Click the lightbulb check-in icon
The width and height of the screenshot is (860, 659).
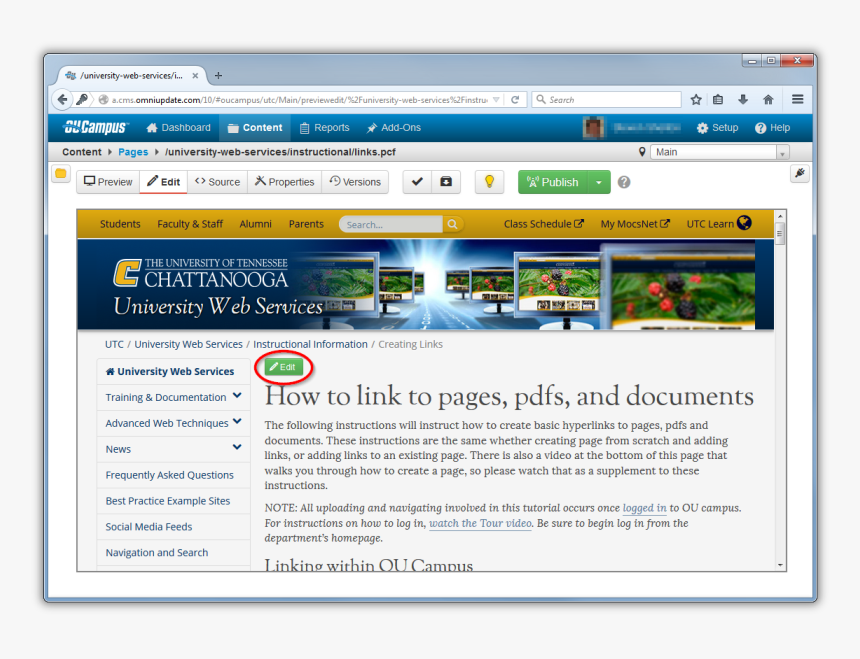point(489,182)
